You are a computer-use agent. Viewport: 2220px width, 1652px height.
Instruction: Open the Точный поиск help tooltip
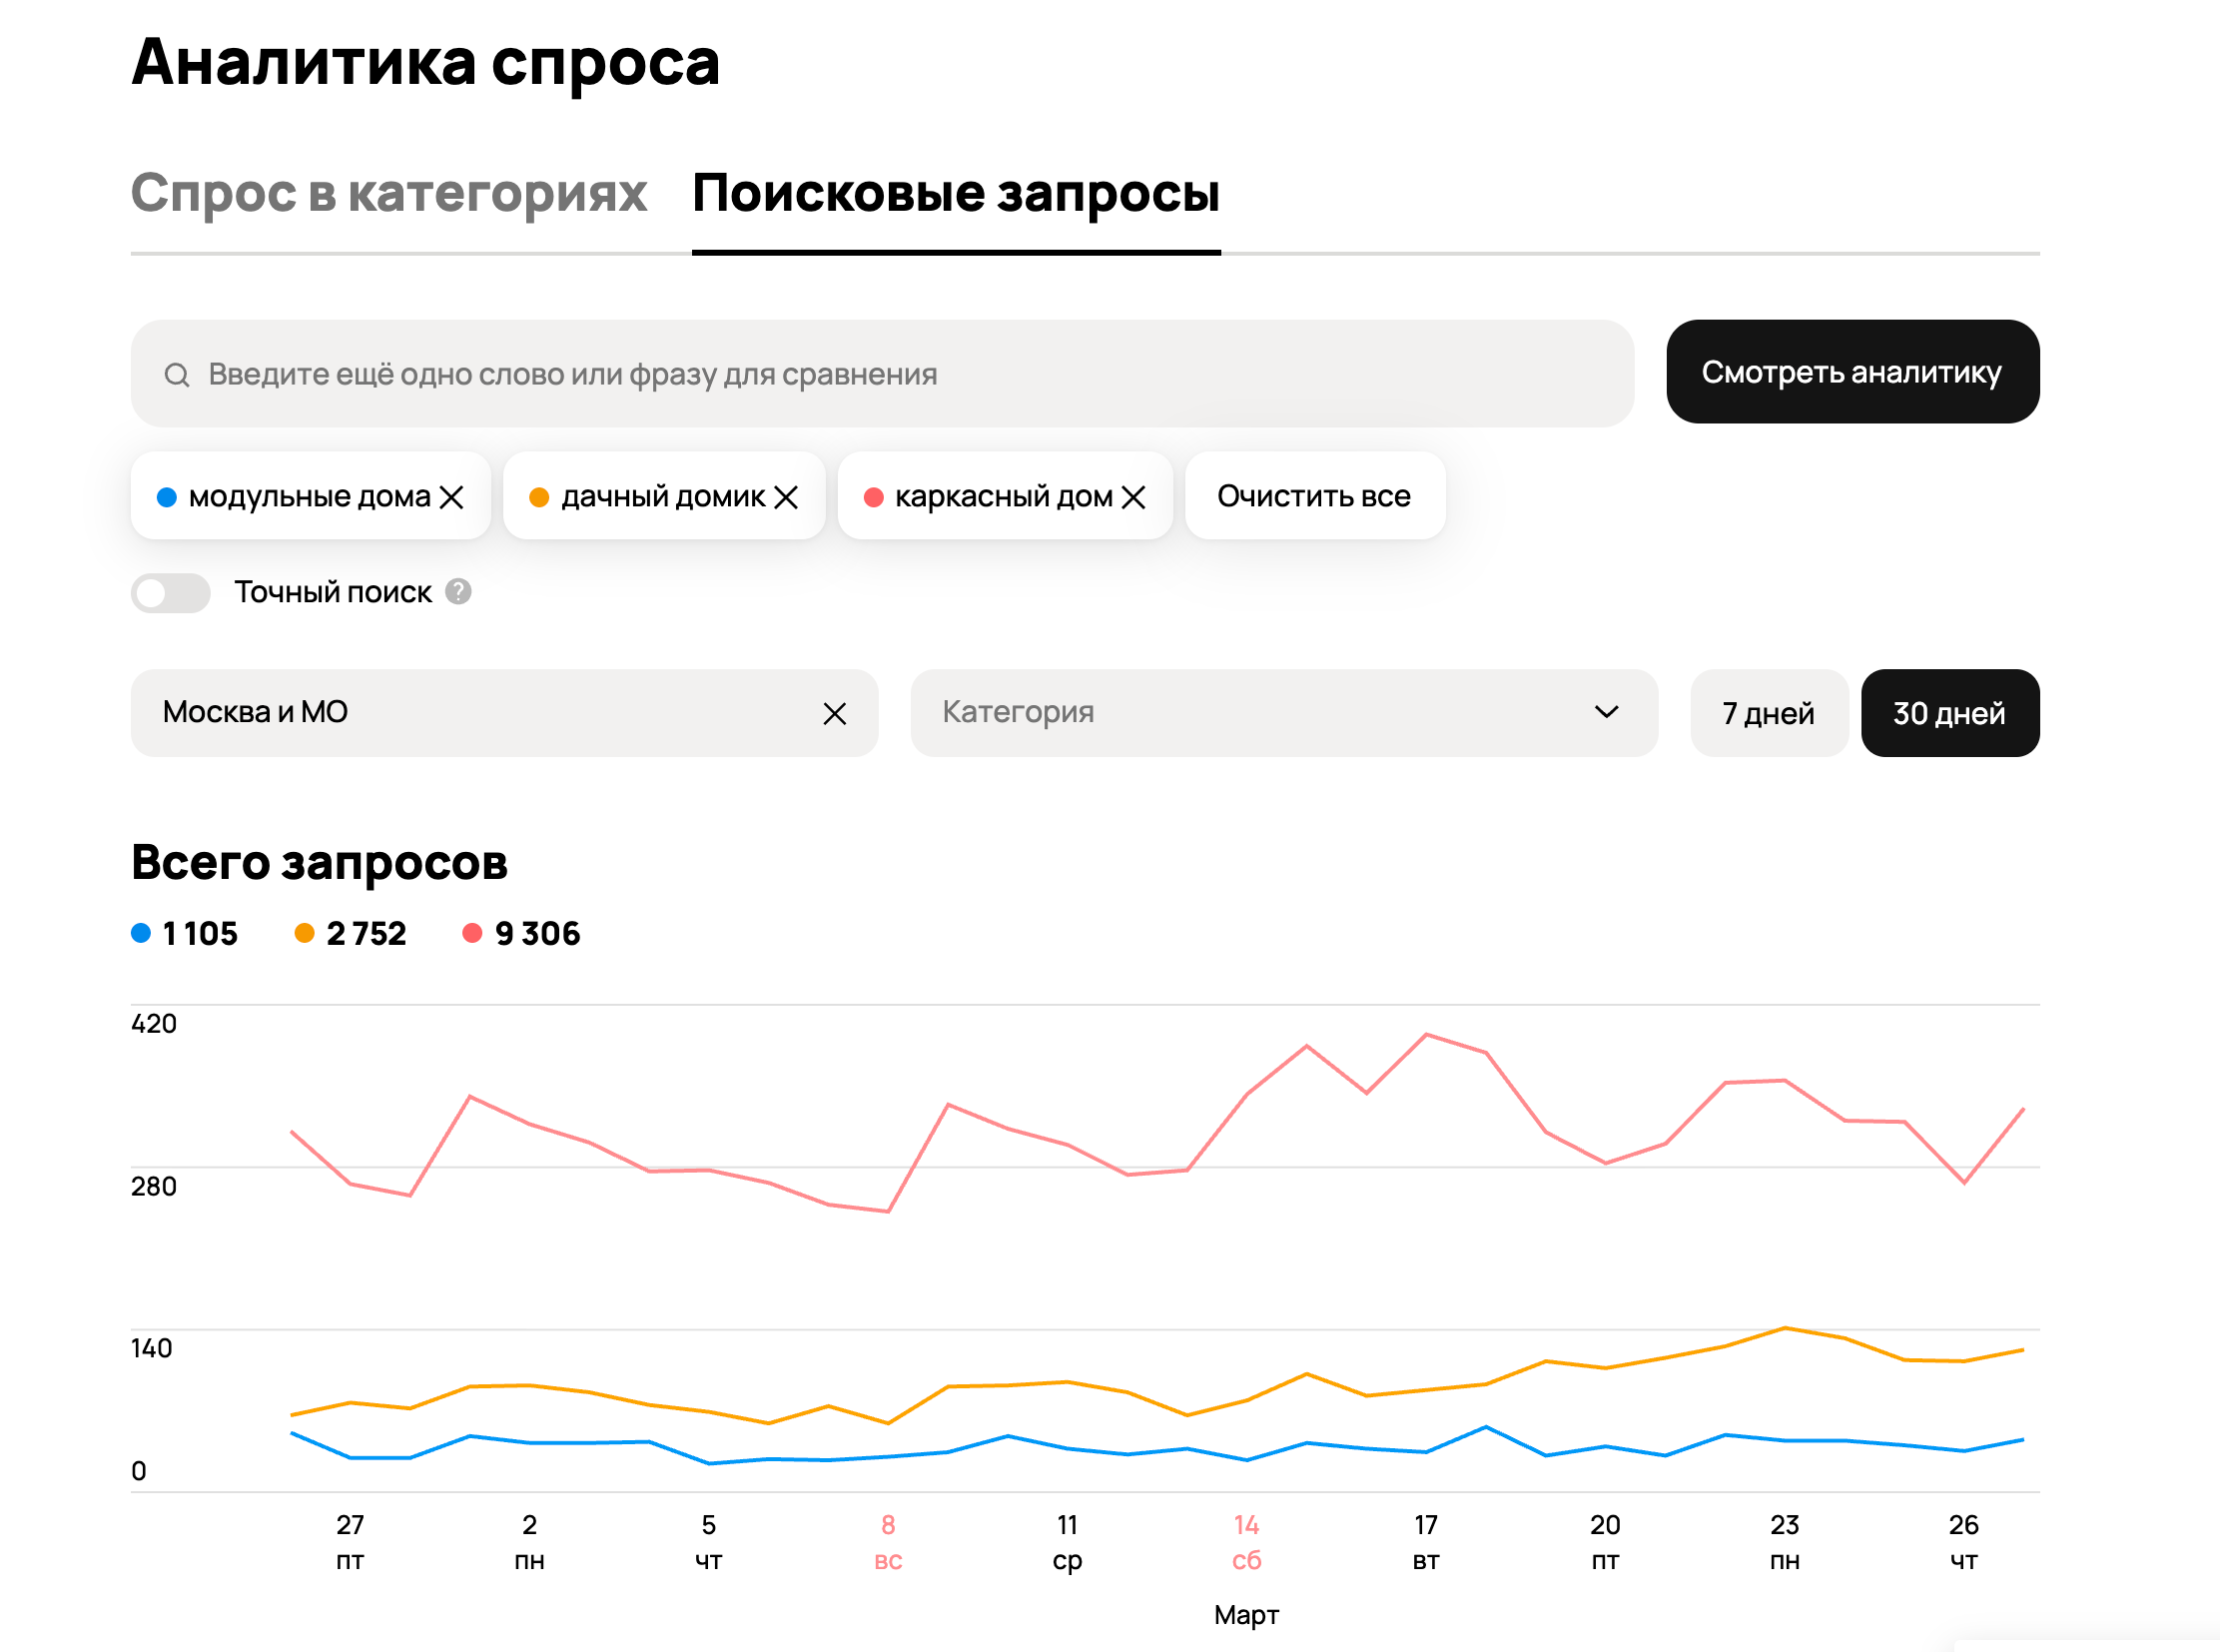pyautogui.click(x=458, y=592)
